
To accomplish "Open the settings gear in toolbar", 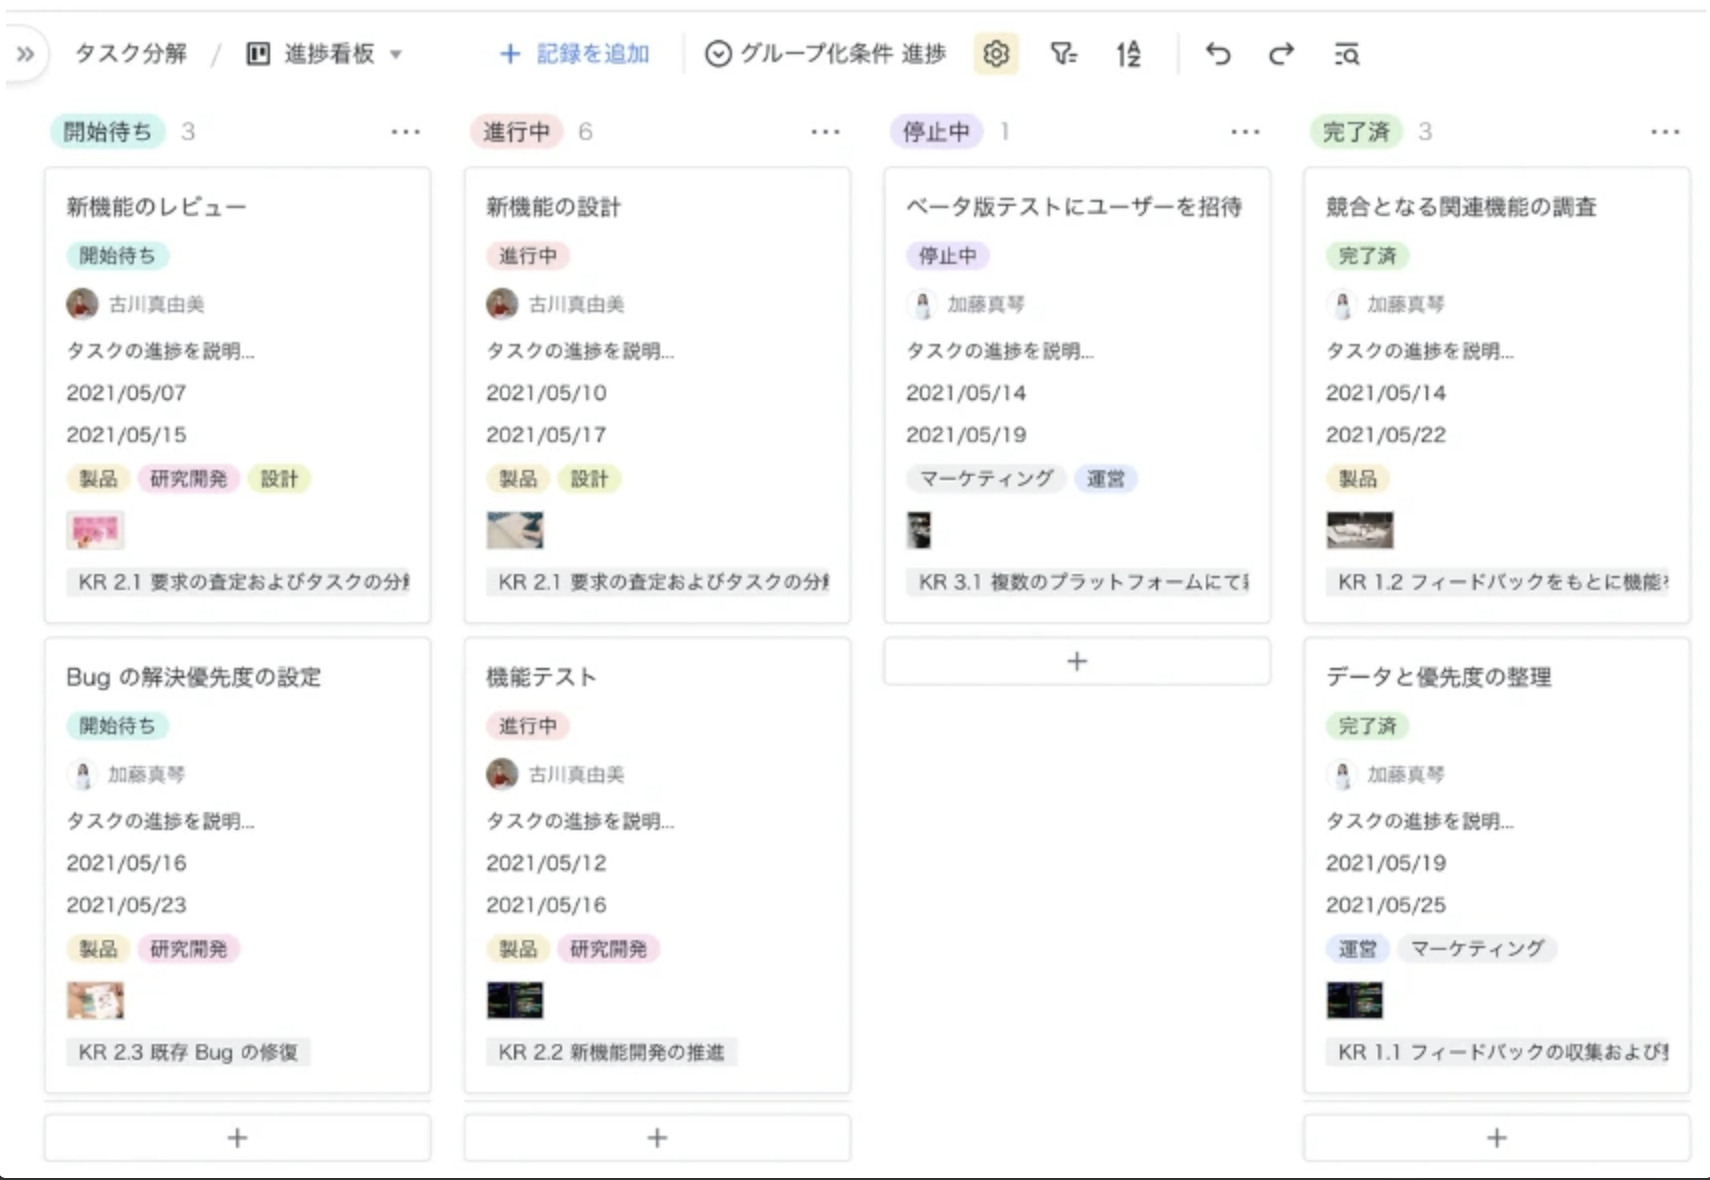I will 995,54.
